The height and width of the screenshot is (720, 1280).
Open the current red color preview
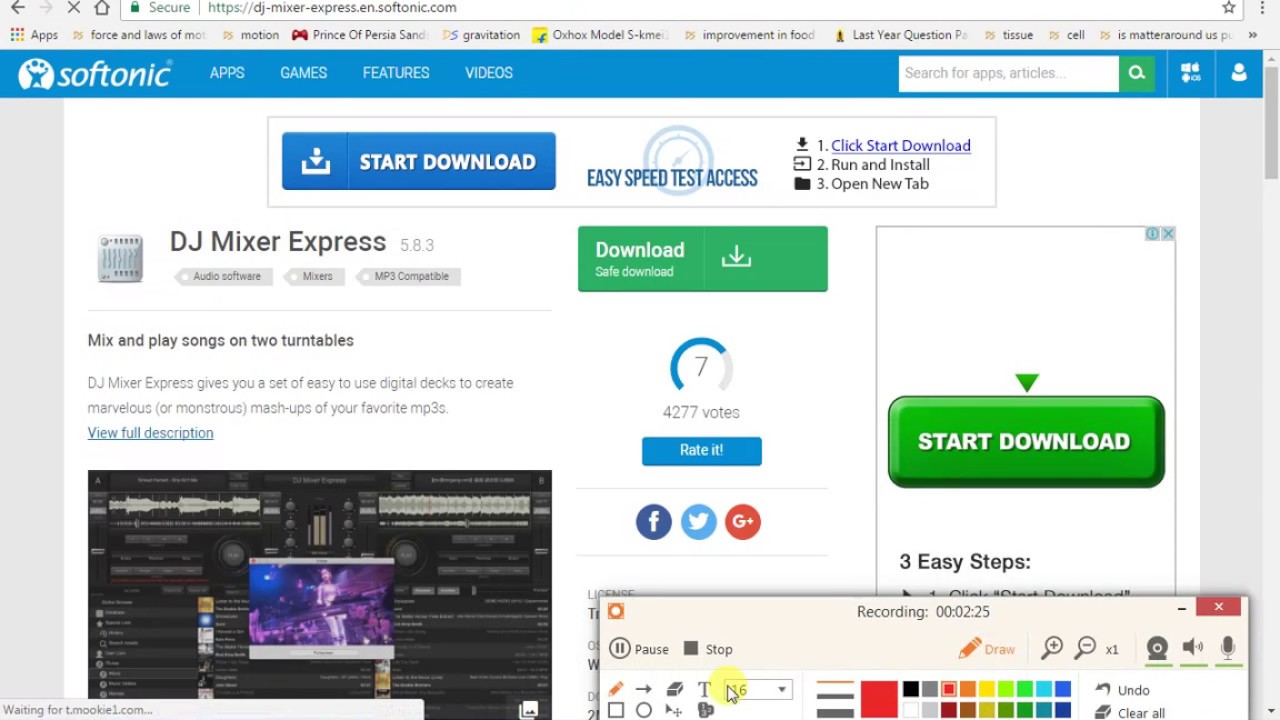tap(879, 700)
